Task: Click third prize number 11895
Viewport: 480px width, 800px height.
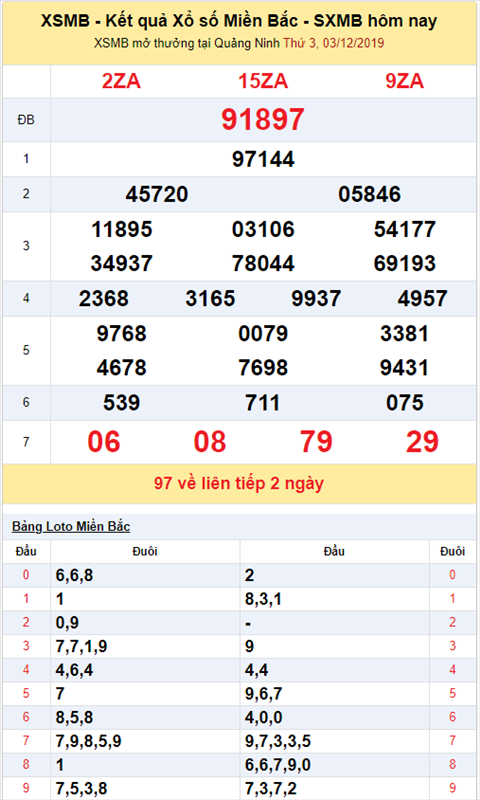Action: coord(121,229)
